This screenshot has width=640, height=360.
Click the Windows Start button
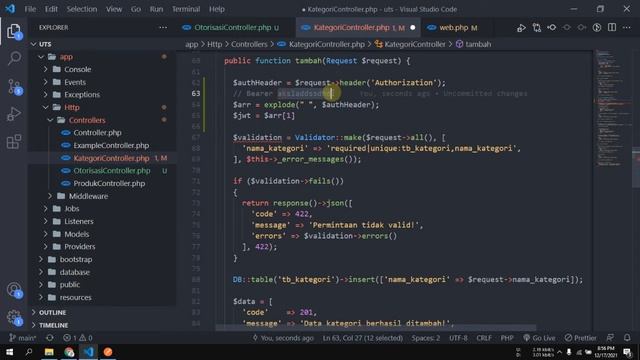point(9,352)
